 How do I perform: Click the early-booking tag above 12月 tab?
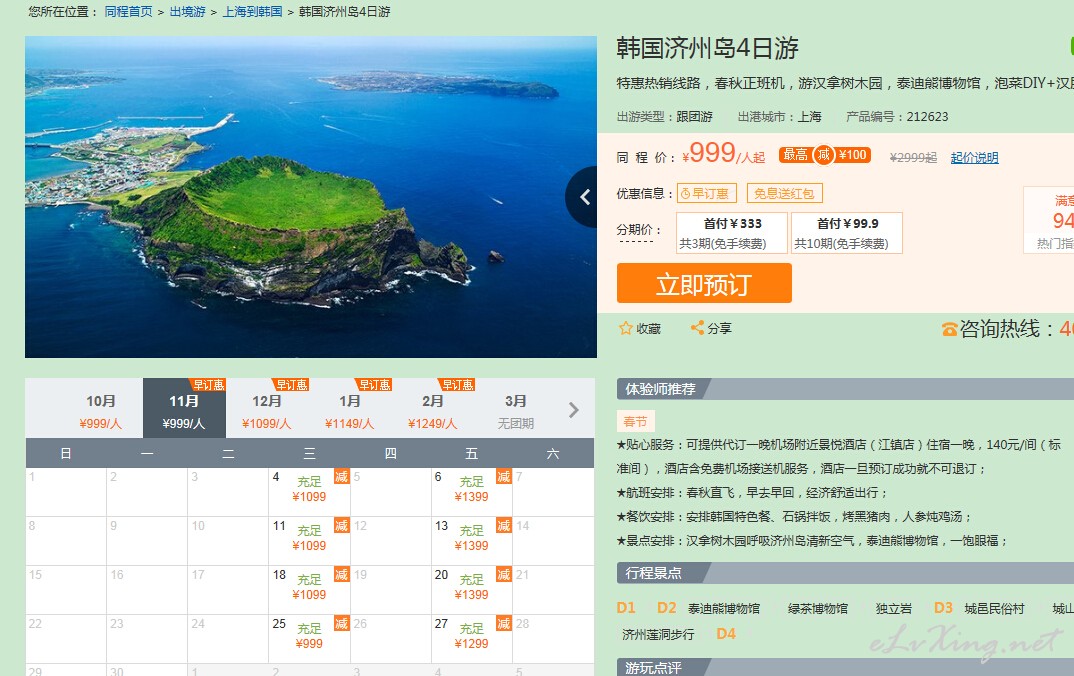tap(292, 385)
